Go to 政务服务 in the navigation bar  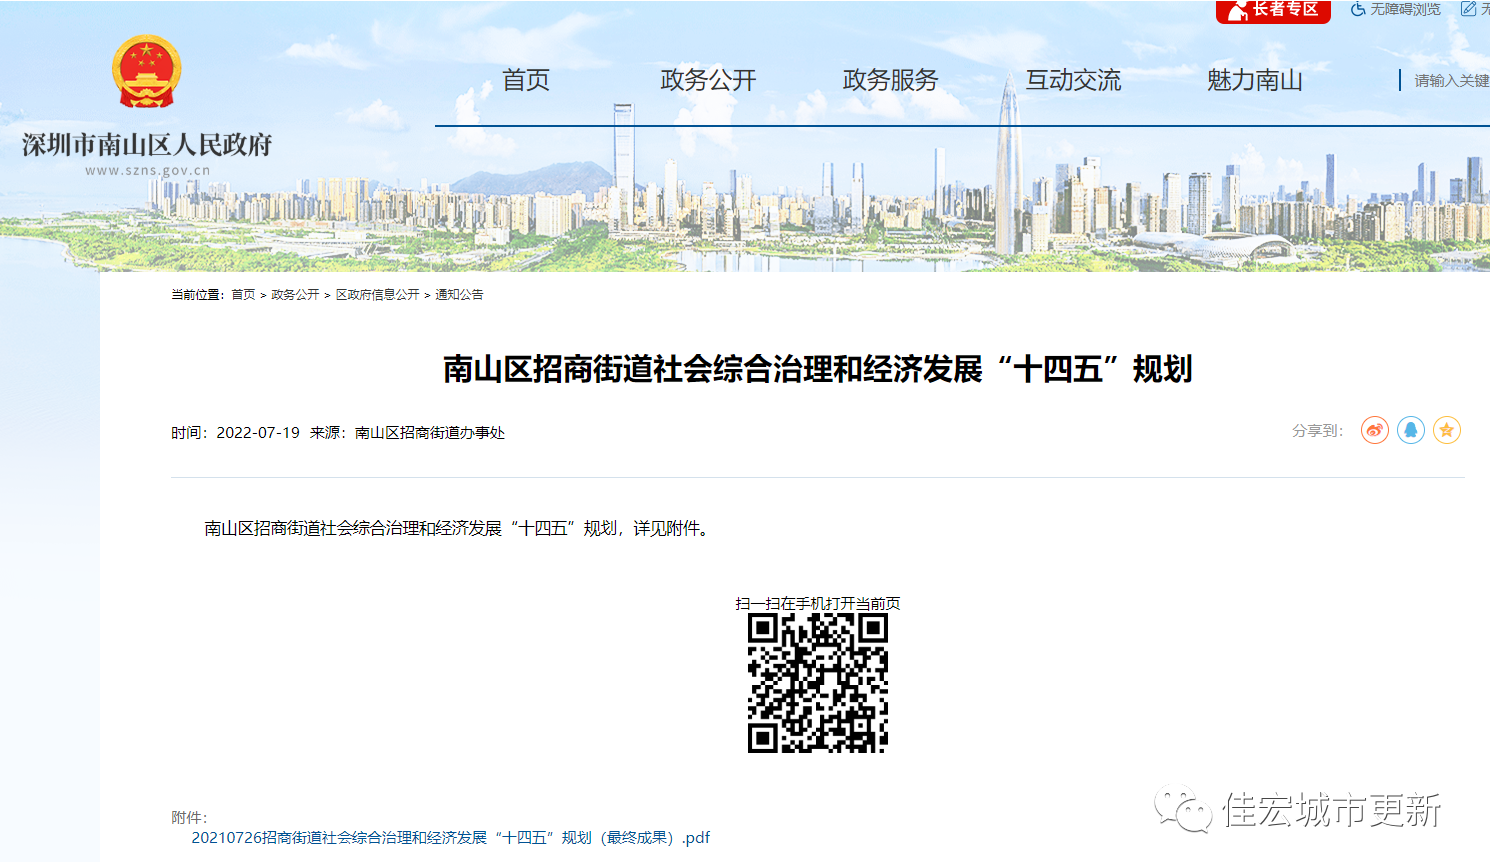pos(890,80)
